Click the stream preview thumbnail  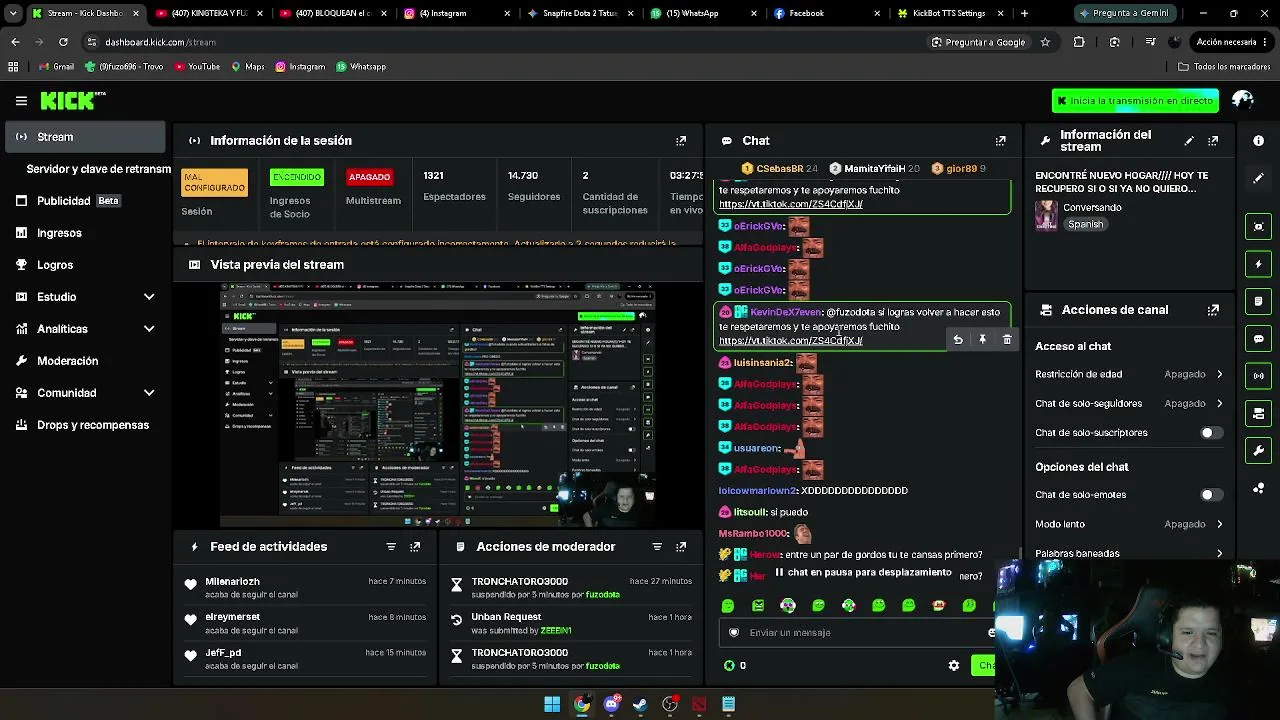click(438, 404)
